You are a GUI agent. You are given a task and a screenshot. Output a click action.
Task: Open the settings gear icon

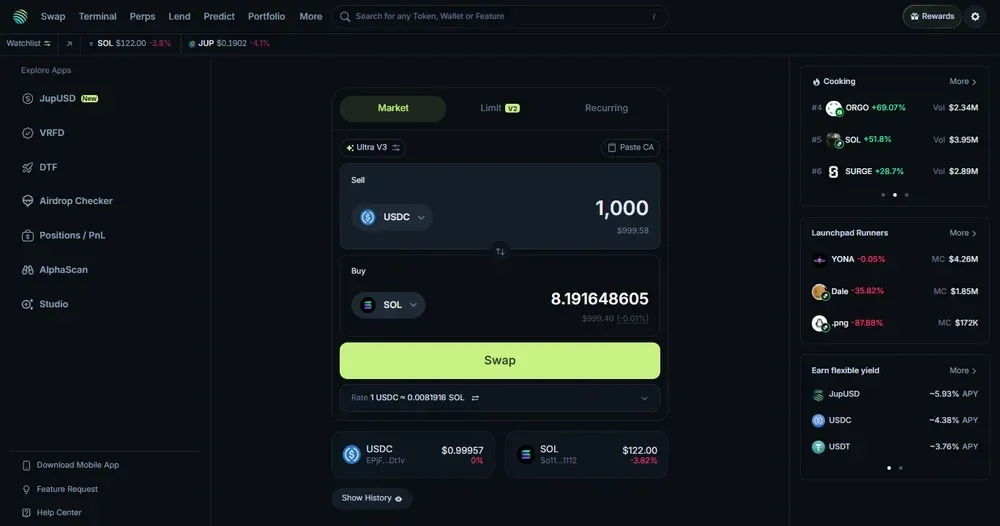(x=975, y=17)
